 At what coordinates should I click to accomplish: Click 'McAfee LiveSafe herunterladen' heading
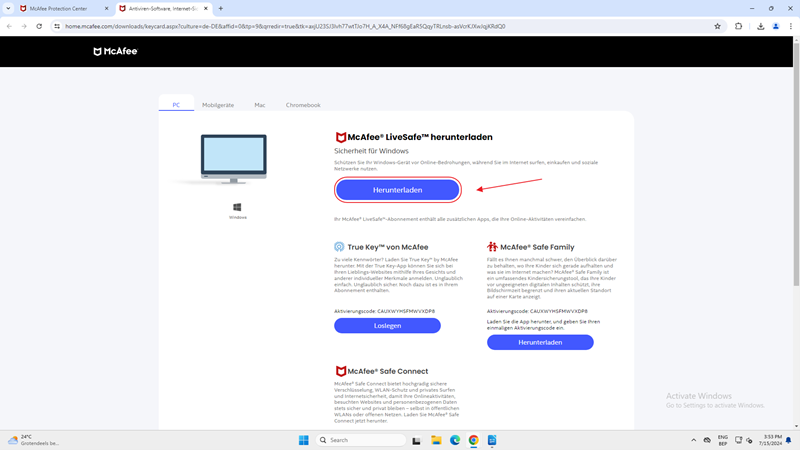pyautogui.click(x=420, y=137)
